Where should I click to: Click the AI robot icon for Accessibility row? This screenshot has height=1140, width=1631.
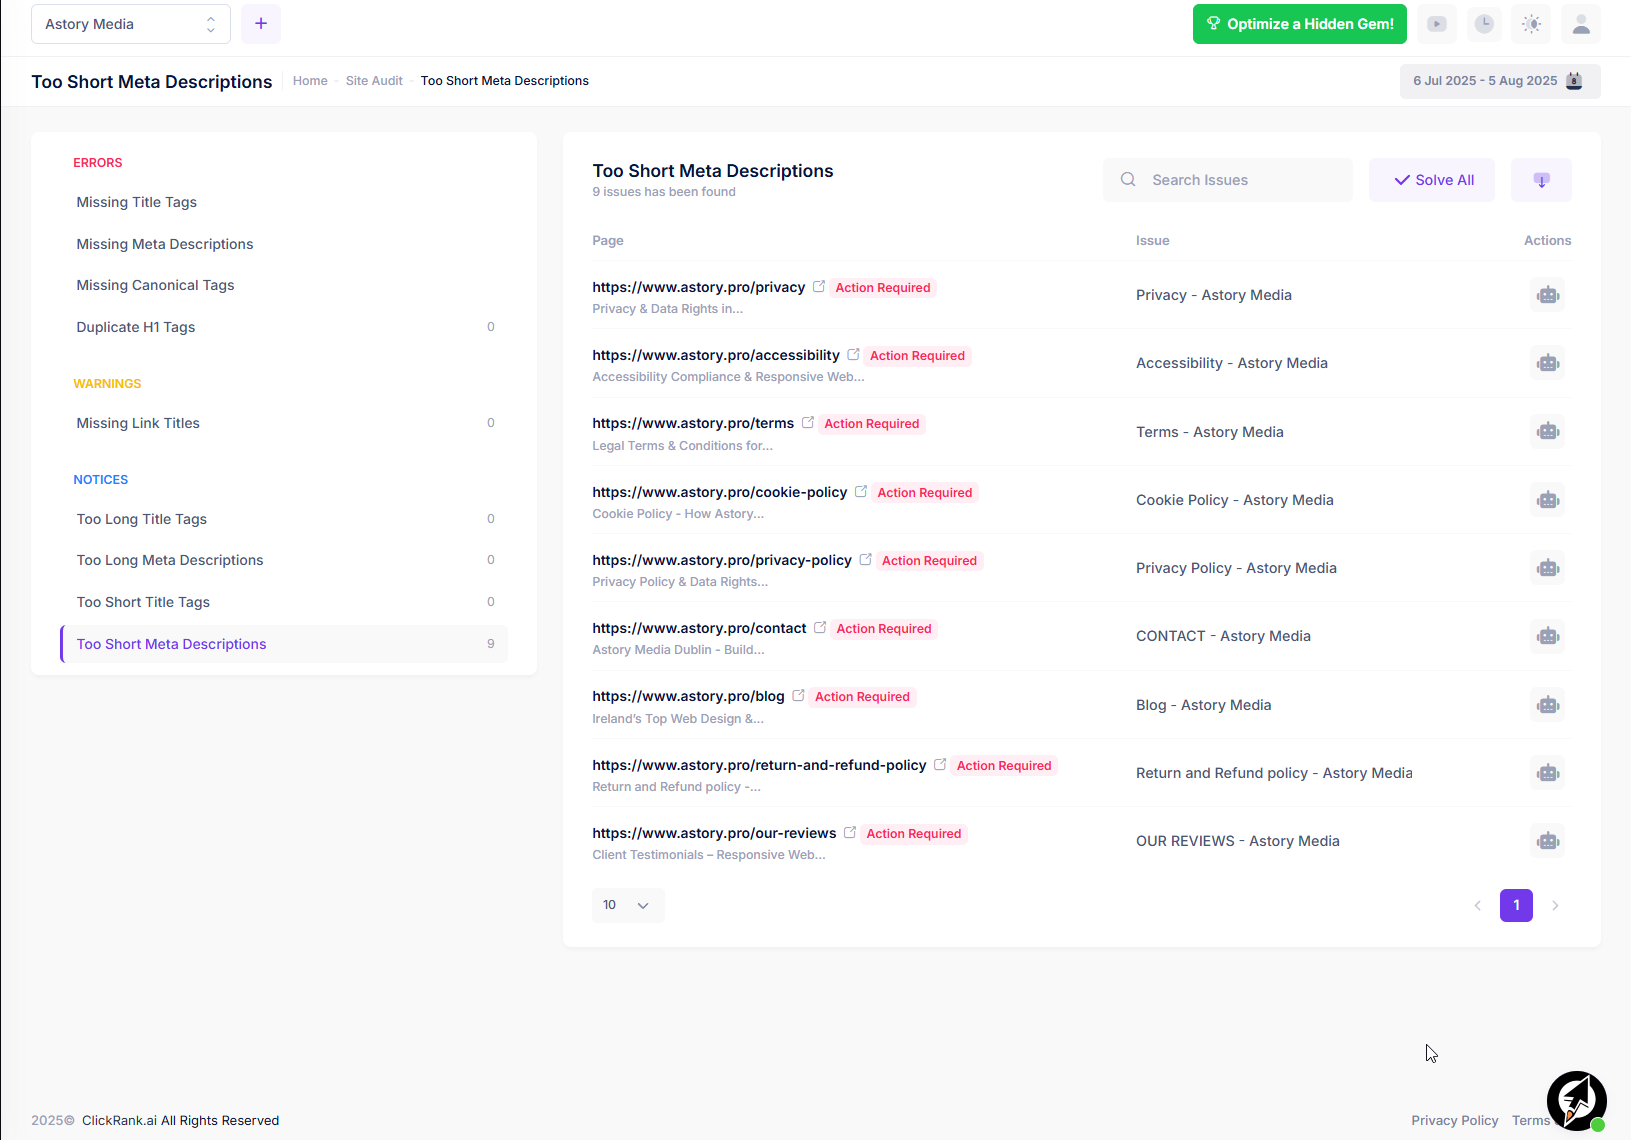point(1548,363)
